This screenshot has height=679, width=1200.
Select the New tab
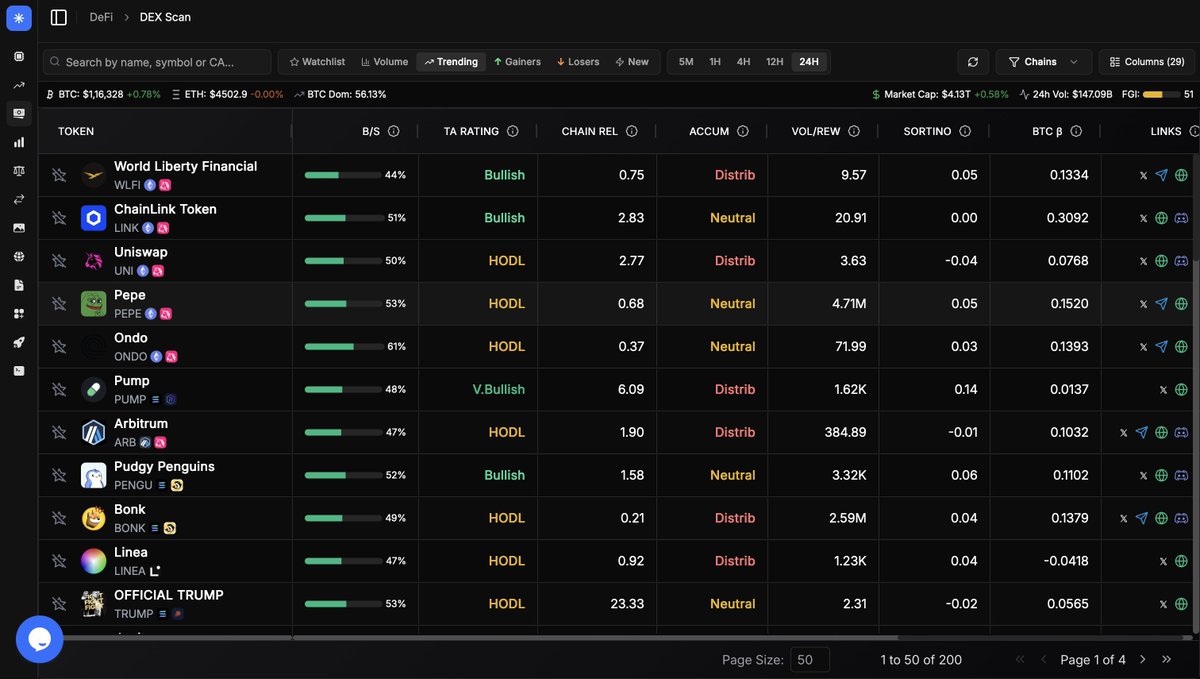[x=632, y=62]
